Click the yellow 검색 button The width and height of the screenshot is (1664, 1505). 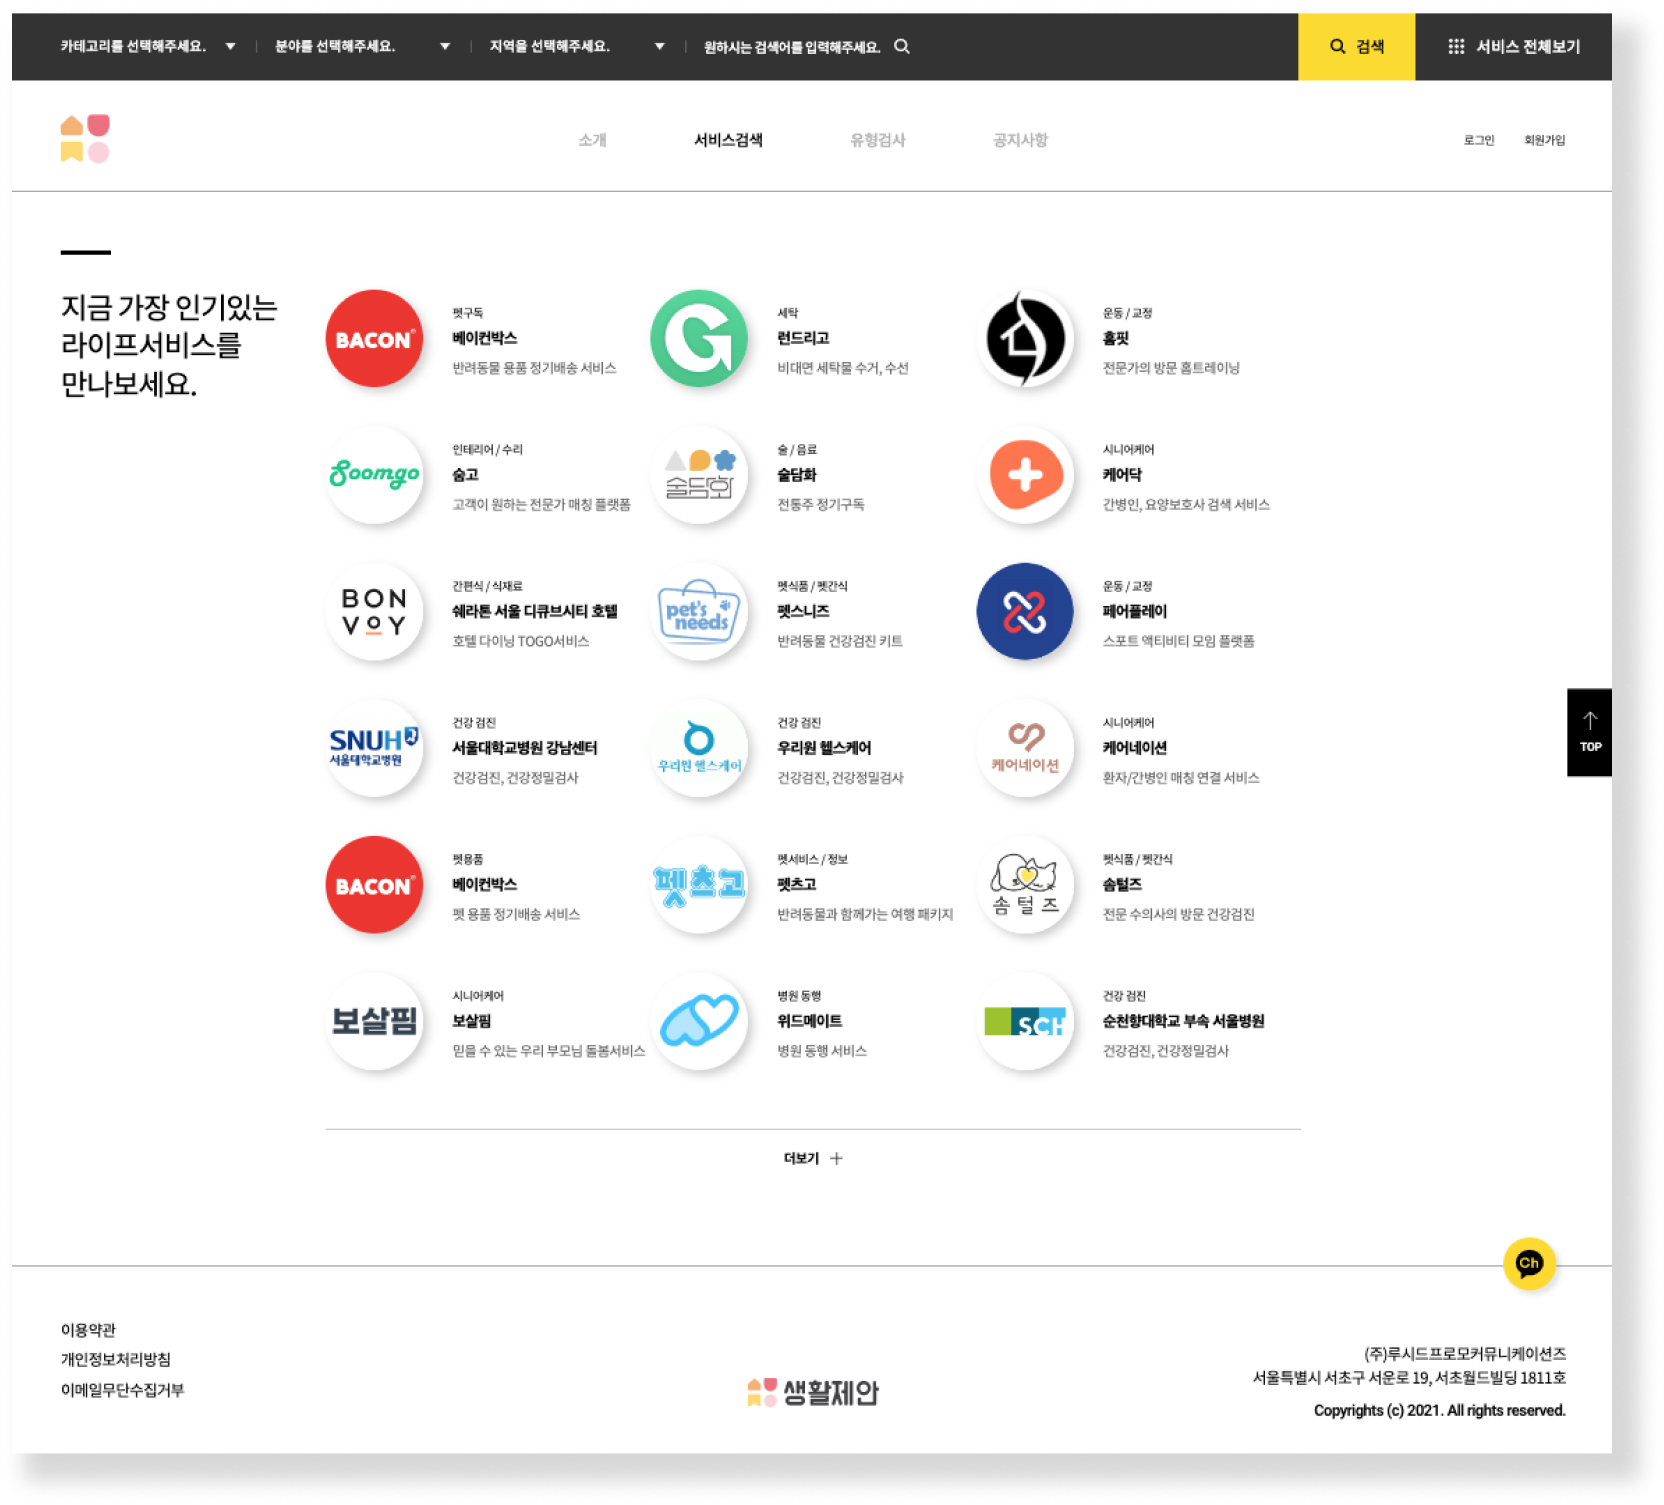click(x=1356, y=46)
